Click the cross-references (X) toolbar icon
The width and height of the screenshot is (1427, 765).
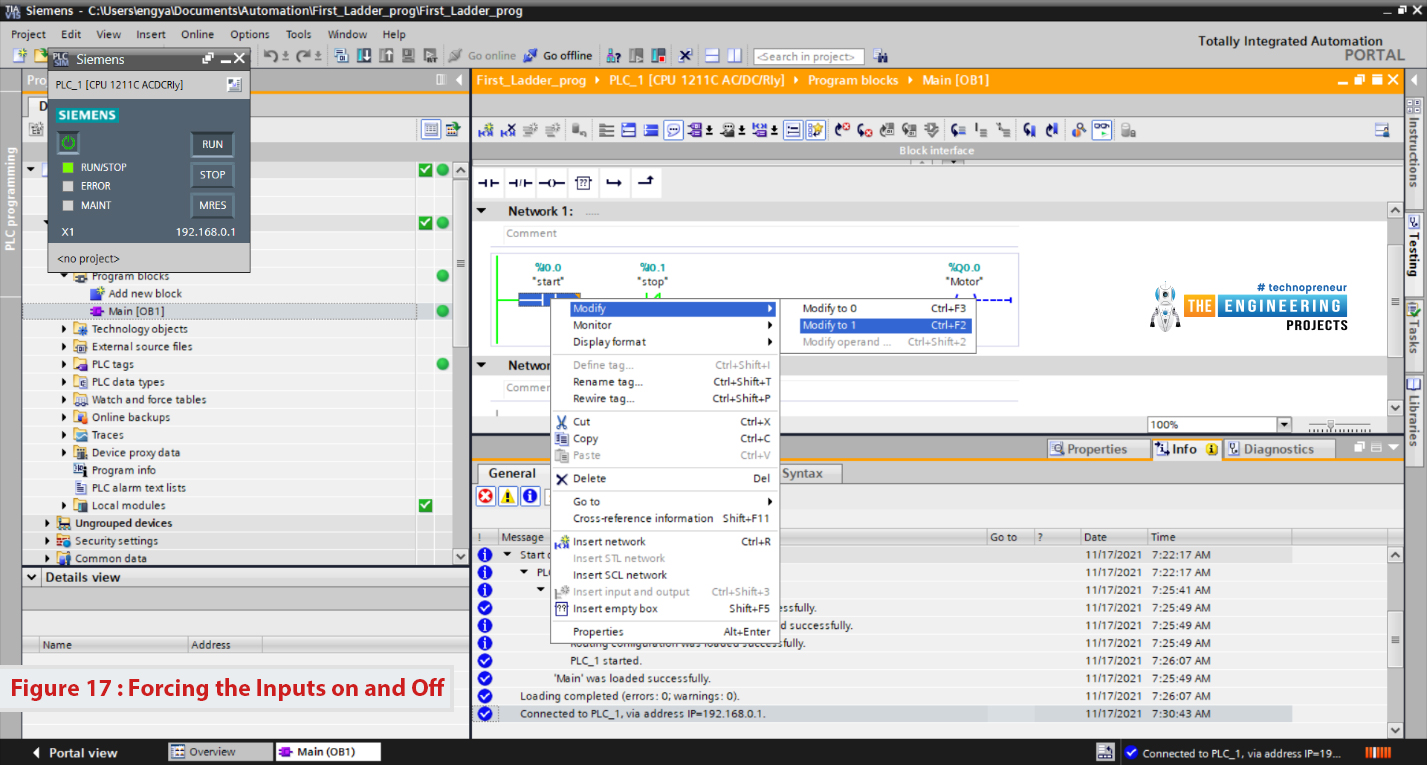pyautogui.click(x=685, y=56)
